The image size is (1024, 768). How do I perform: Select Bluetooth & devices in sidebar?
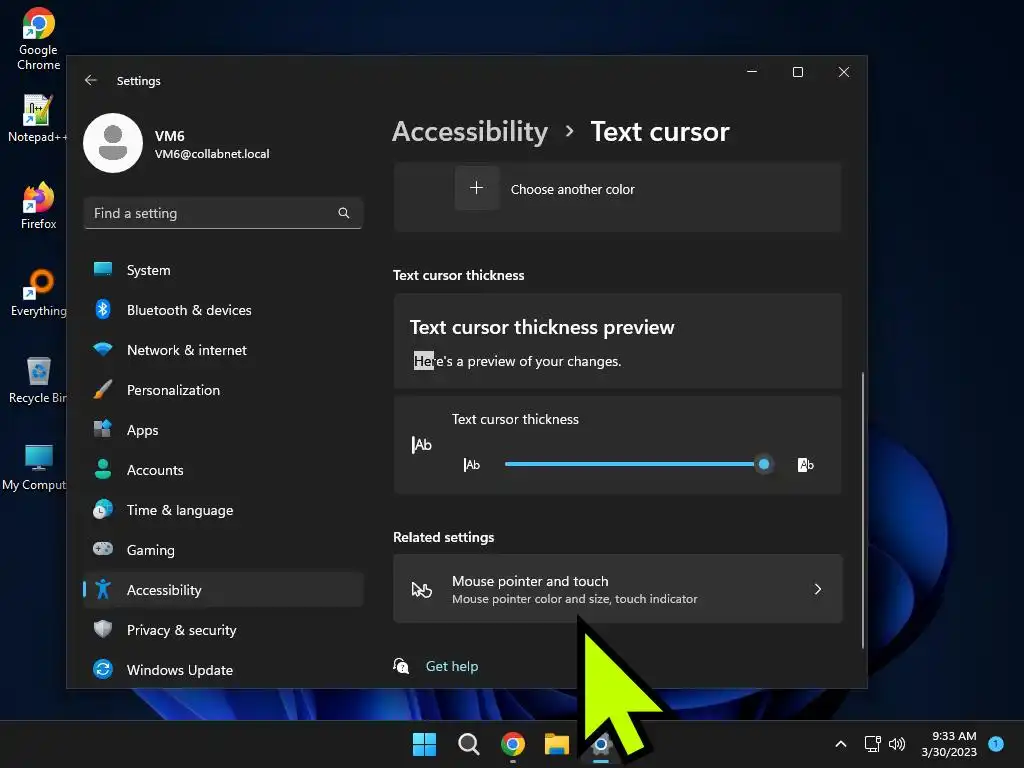(223, 310)
